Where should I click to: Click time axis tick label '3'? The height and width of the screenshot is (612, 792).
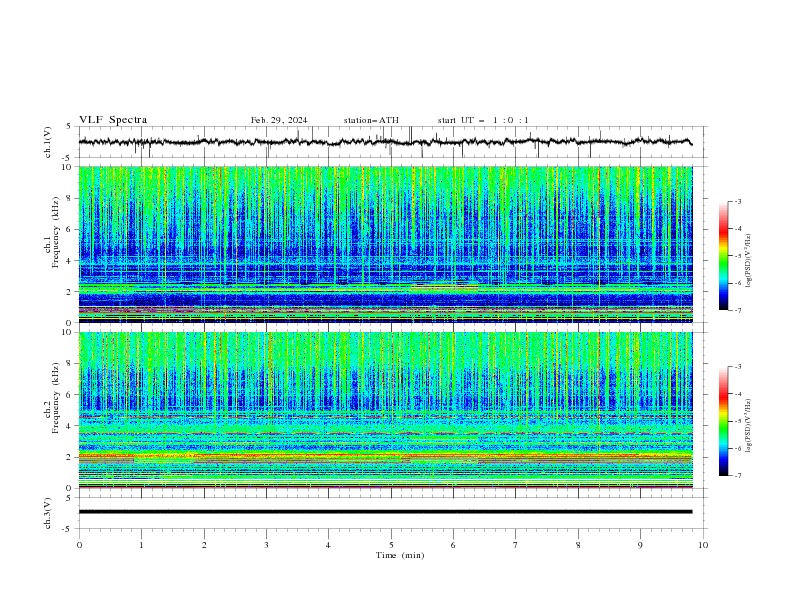[x=266, y=545]
